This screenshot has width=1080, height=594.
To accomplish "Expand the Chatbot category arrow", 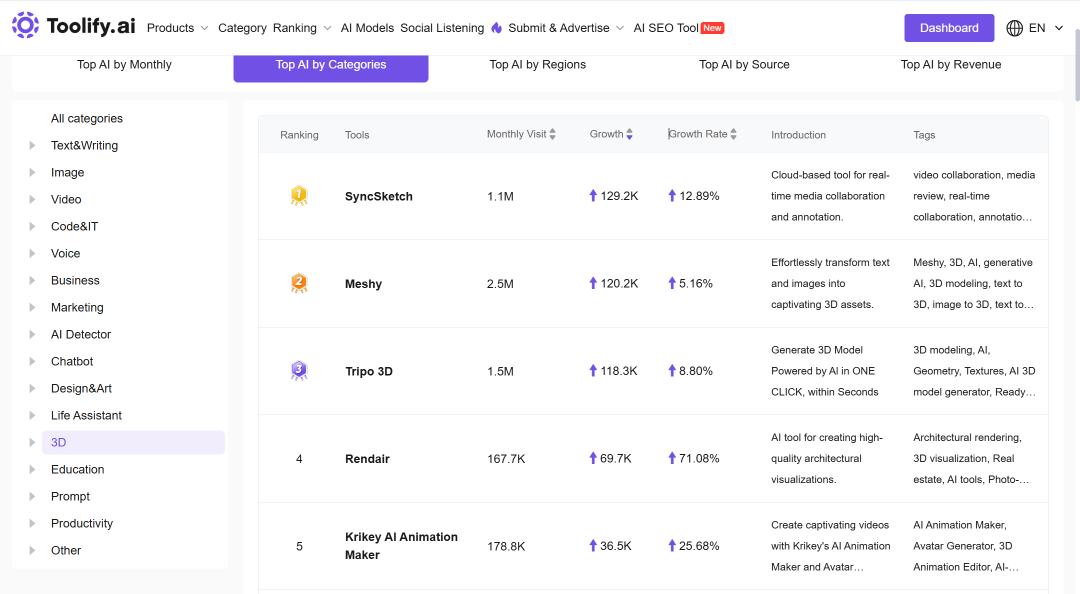I will [x=32, y=361].
